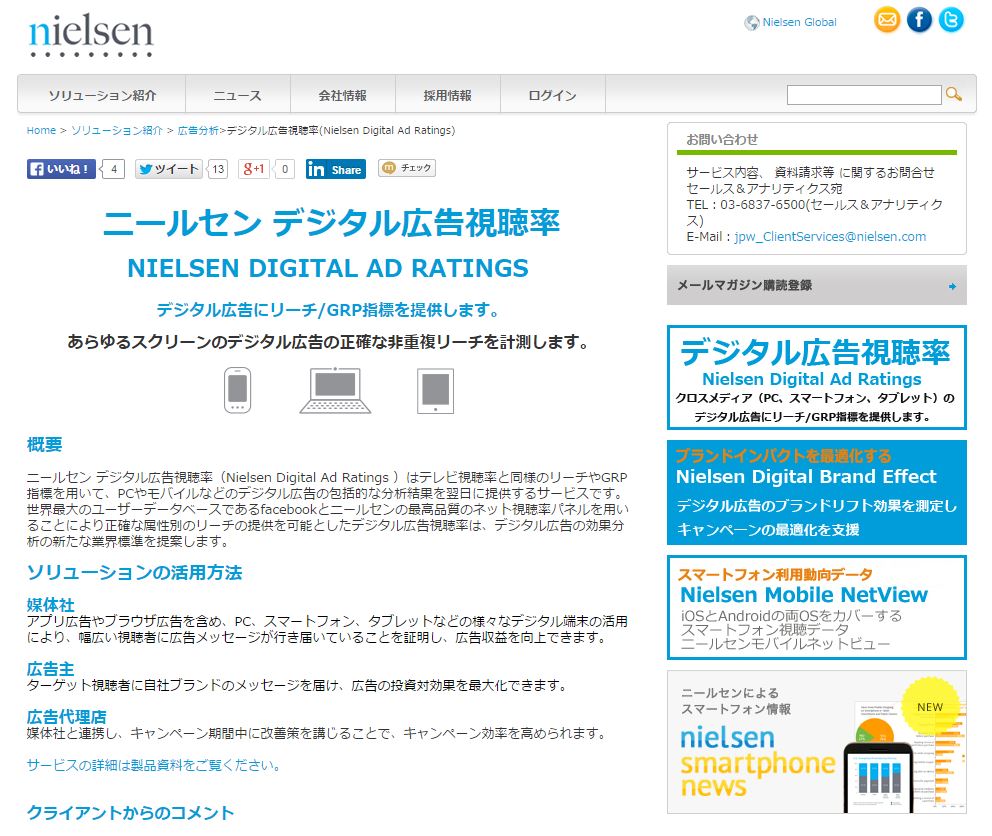Image resolution: width=992 pixels, height=836 pixels.
Task: Follow the 広告分析 breadcrumb link
Action: 198,130
